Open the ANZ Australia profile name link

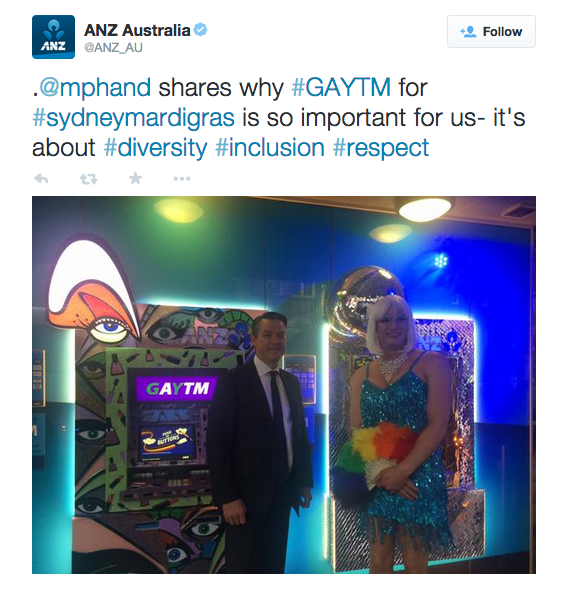(x=137, y=30)
